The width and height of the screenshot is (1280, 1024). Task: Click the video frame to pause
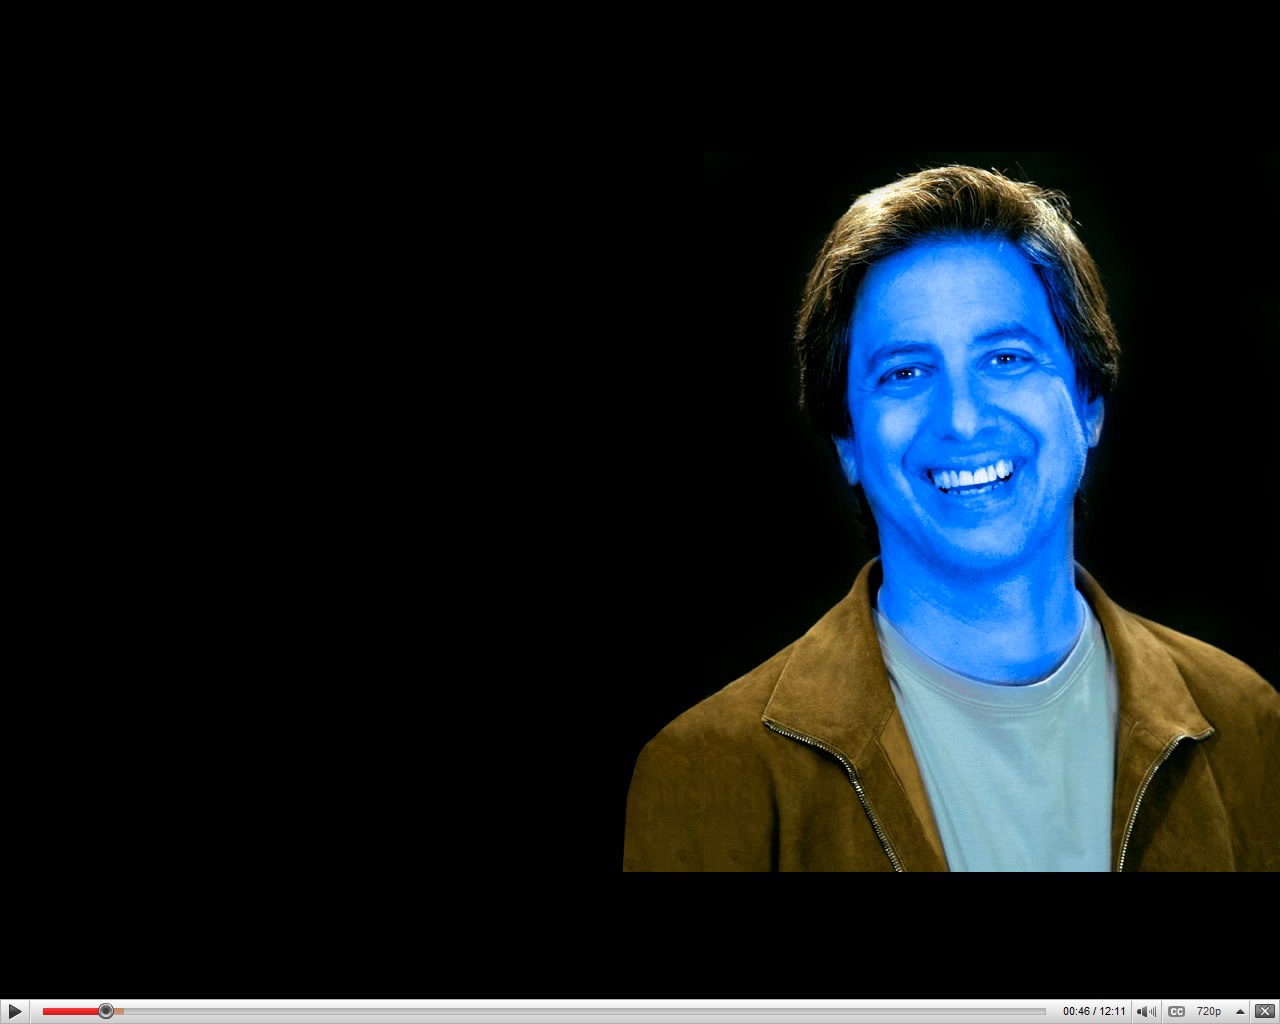coord(640,500)
